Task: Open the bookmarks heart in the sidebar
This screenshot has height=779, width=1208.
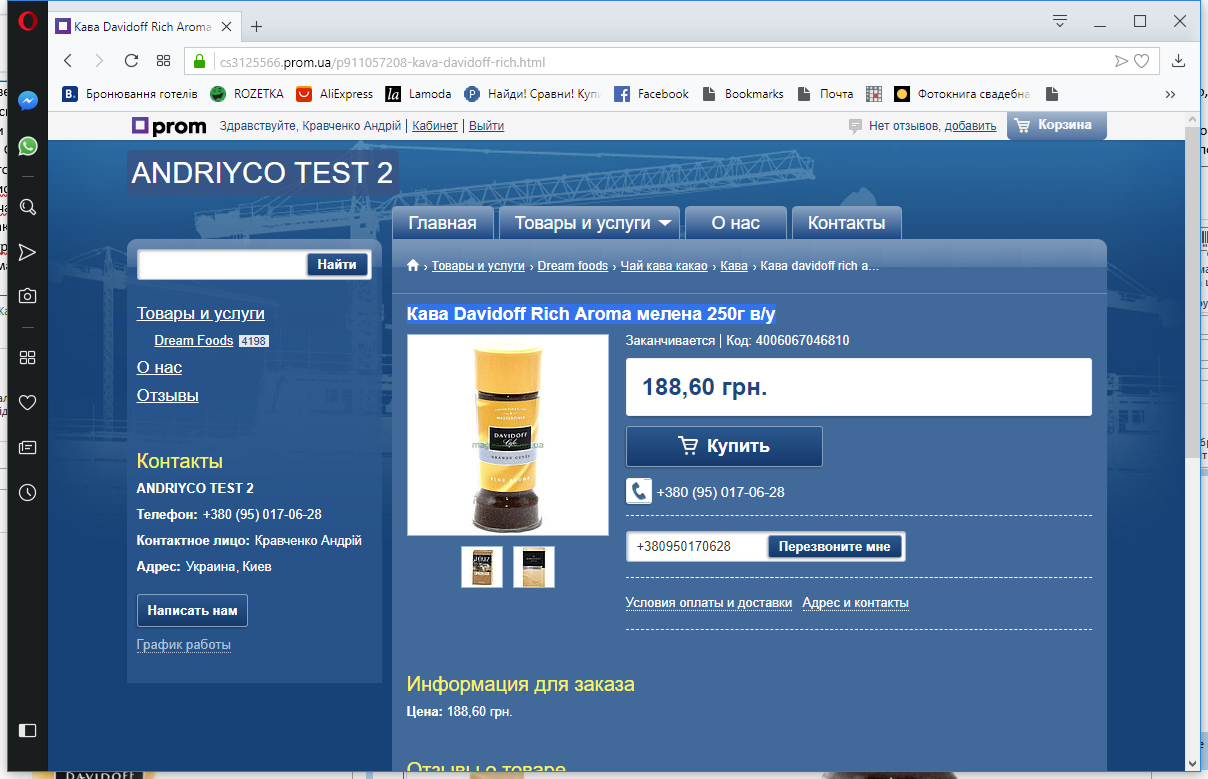Action: tap(28, 402)
